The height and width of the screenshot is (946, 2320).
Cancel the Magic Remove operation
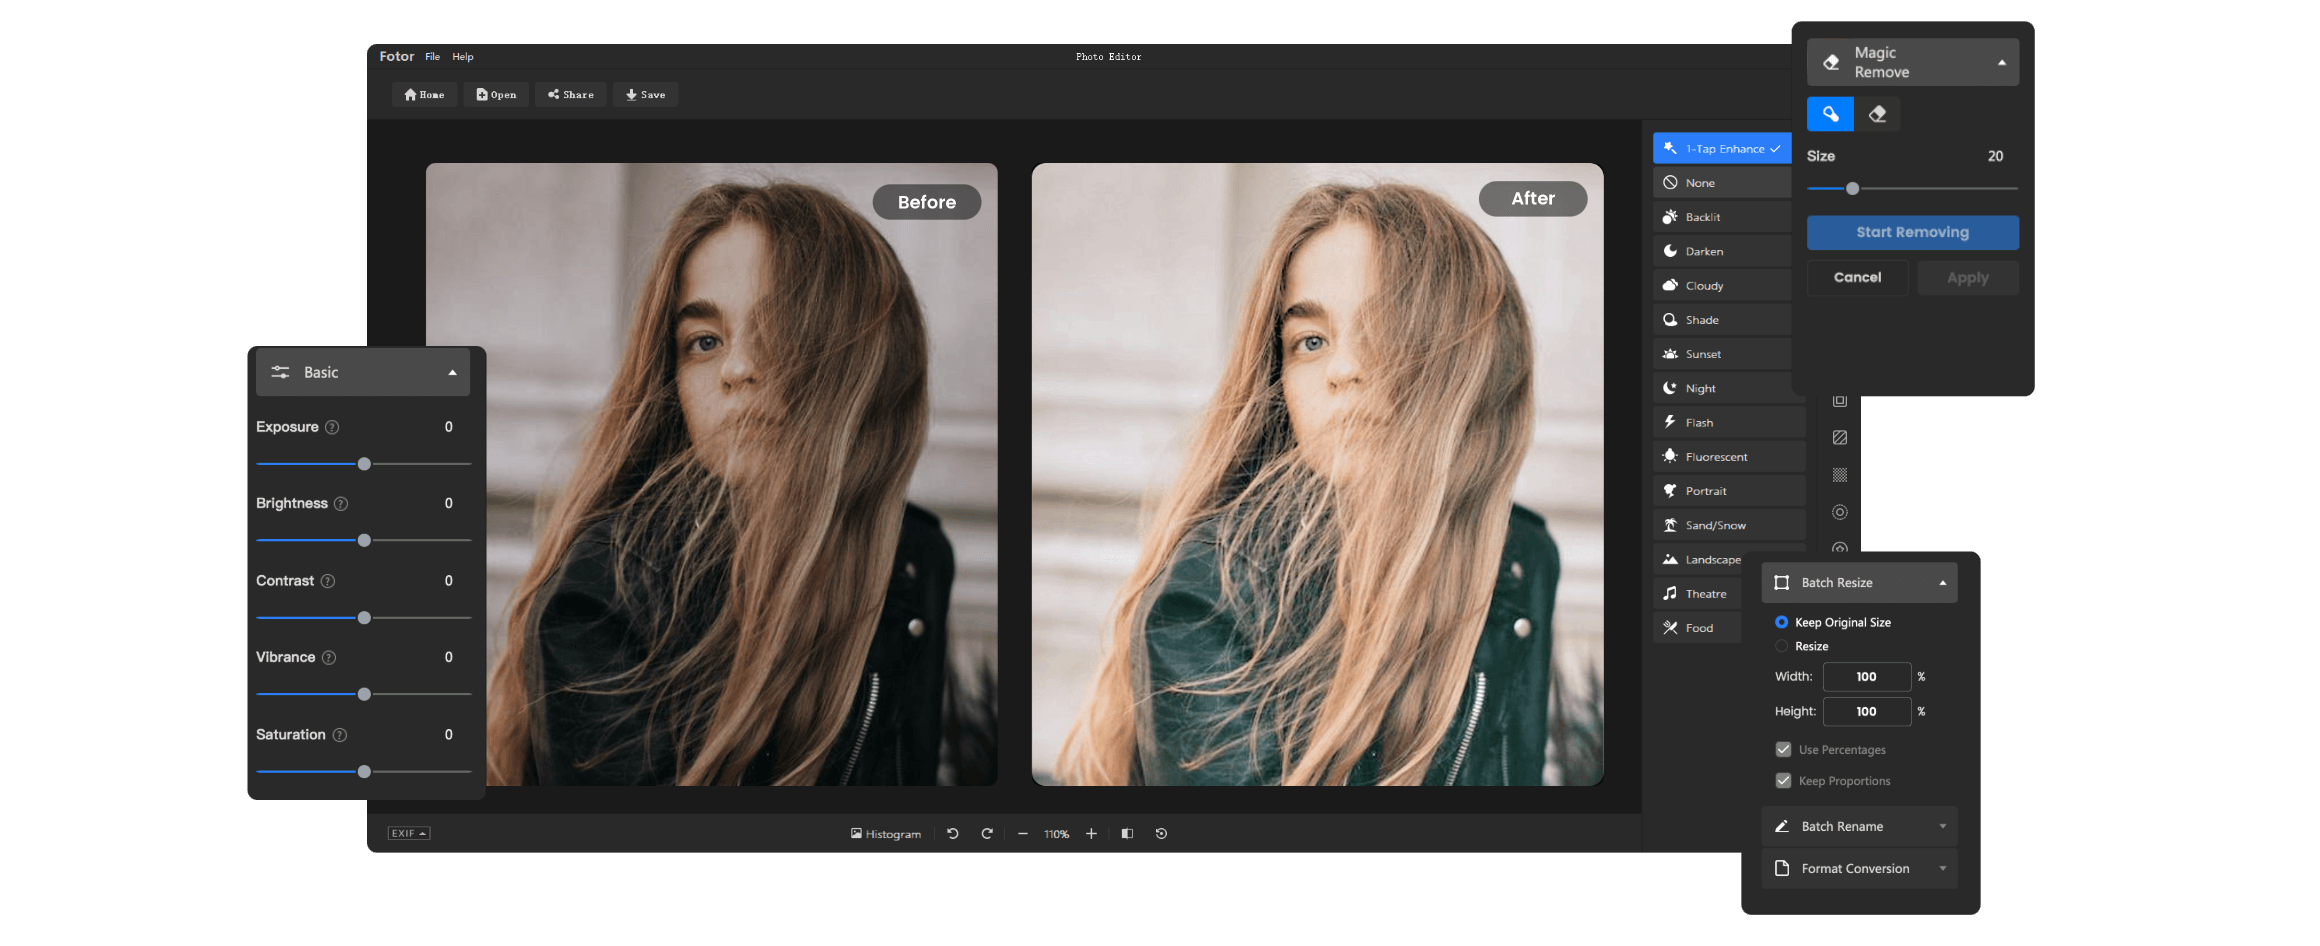pyautogui.click(x=1857, y=277)
